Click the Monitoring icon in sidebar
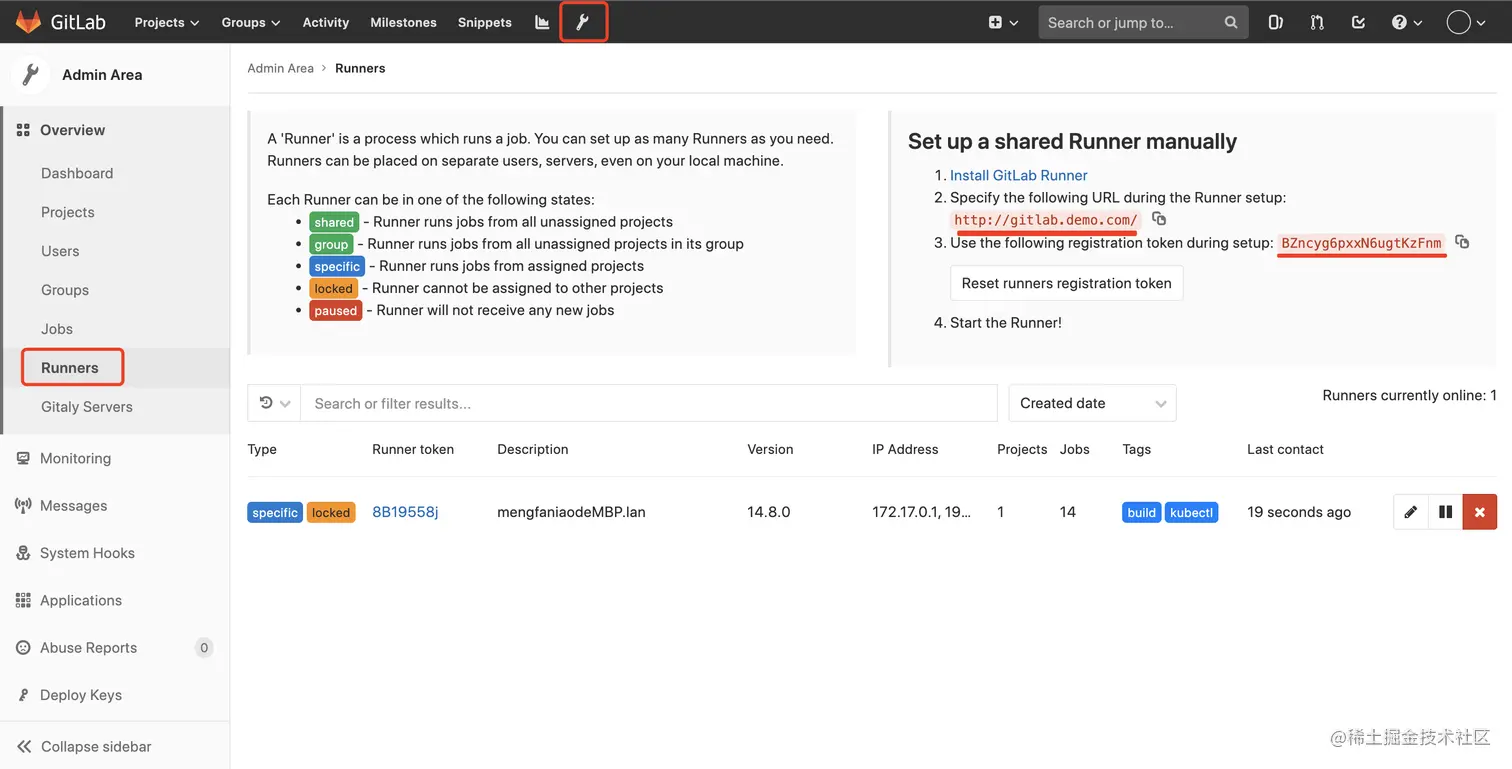1512x769 pixels. point(23,458)
